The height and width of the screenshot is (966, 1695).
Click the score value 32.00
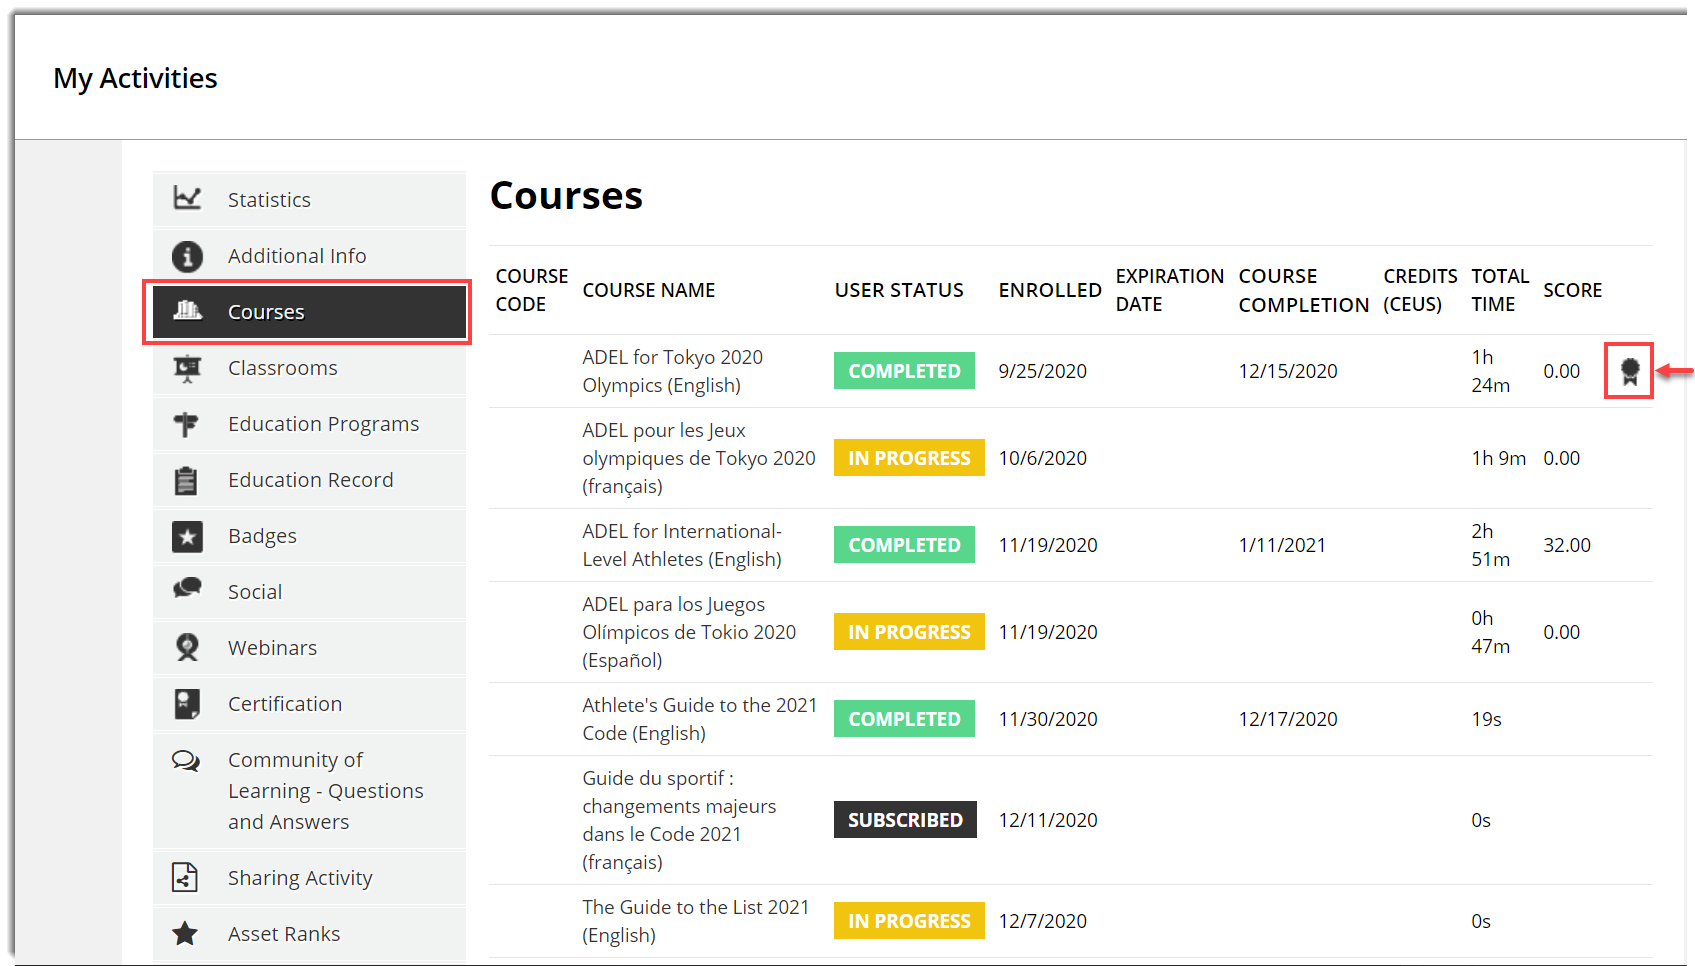[x=1567, y=545]
